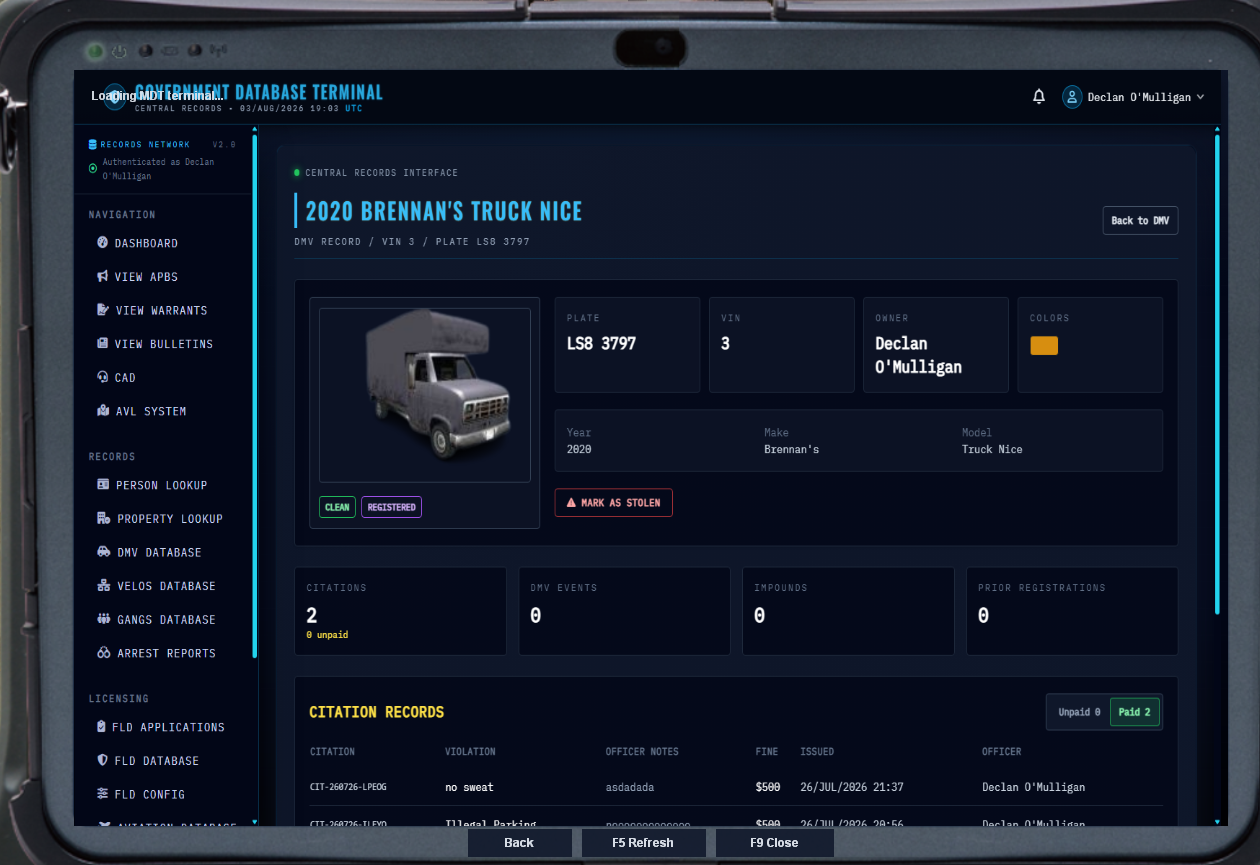Filter citations by Paid 2
The width and height of the screenshot is (1260, 865).
point(1135,712)
